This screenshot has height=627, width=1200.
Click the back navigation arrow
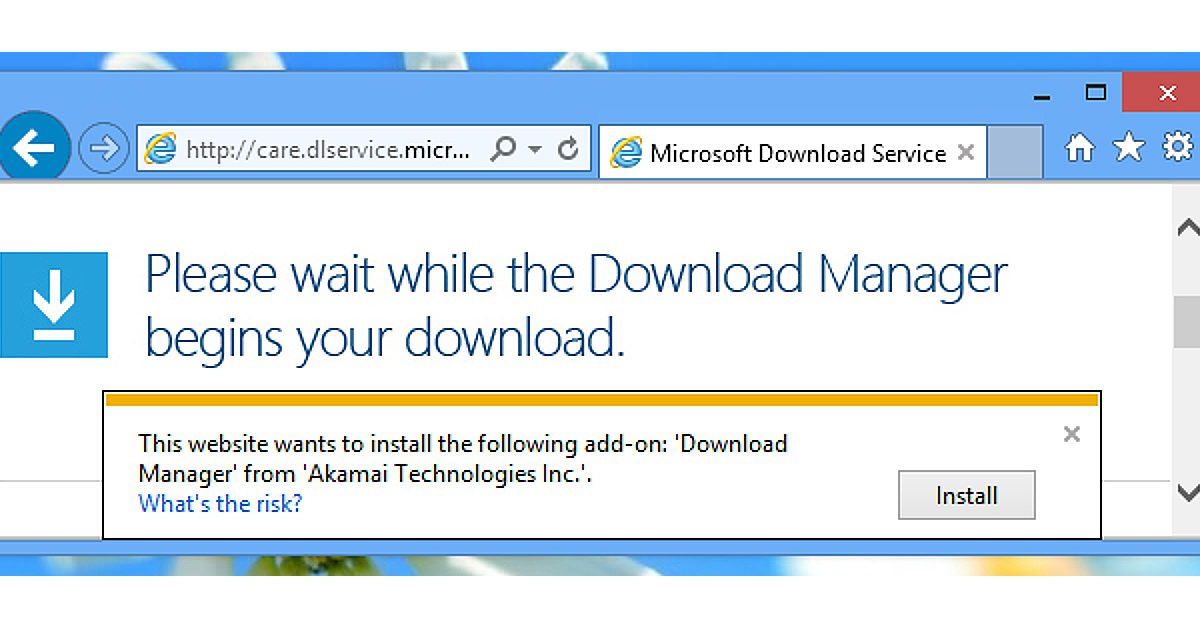[x=35, y=147]
